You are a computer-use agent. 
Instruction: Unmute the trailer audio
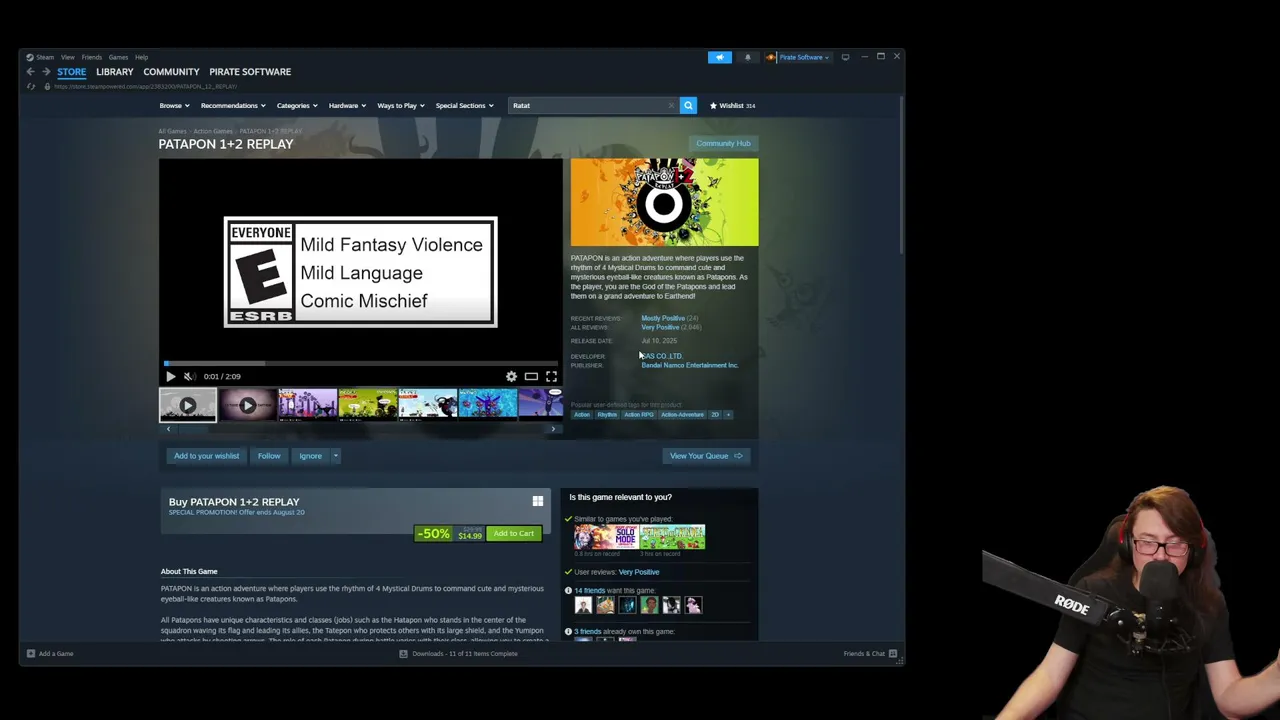(188, 376)
